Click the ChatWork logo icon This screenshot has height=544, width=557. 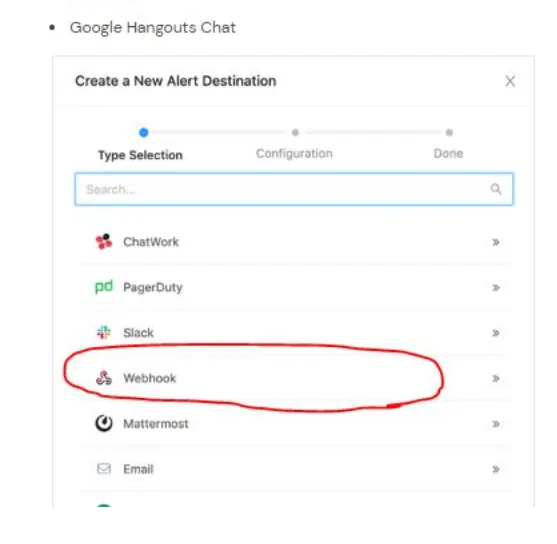tap(104, 242)
